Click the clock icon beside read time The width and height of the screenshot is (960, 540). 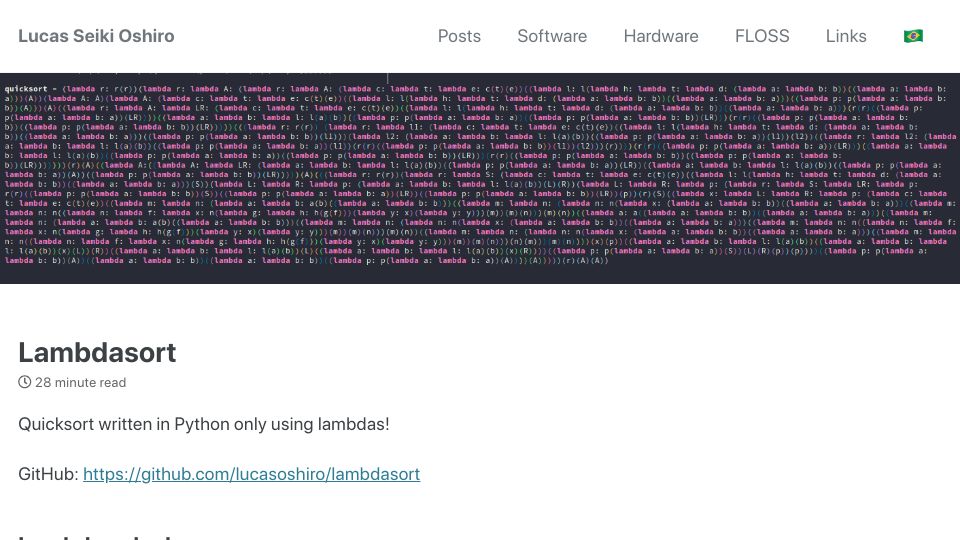click(x=24, y=382)
